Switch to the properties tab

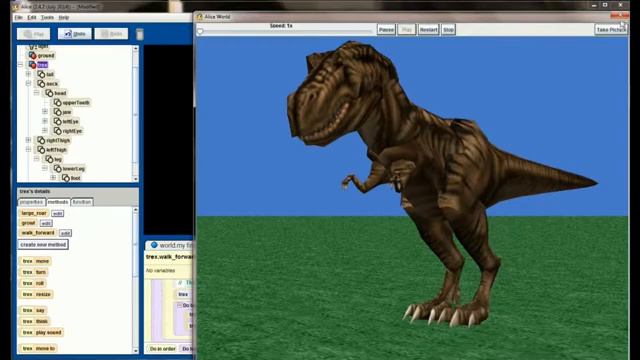point(31,202)
